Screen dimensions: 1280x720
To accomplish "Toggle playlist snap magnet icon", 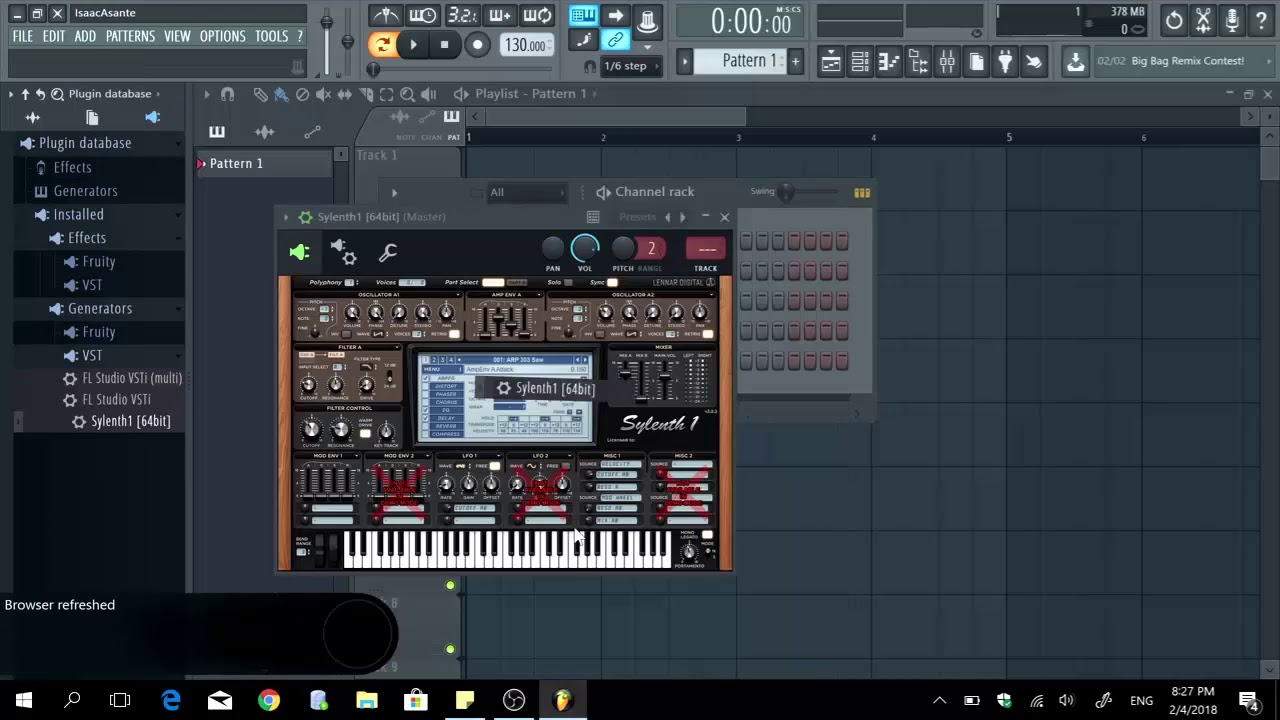I will click(227, 94).
